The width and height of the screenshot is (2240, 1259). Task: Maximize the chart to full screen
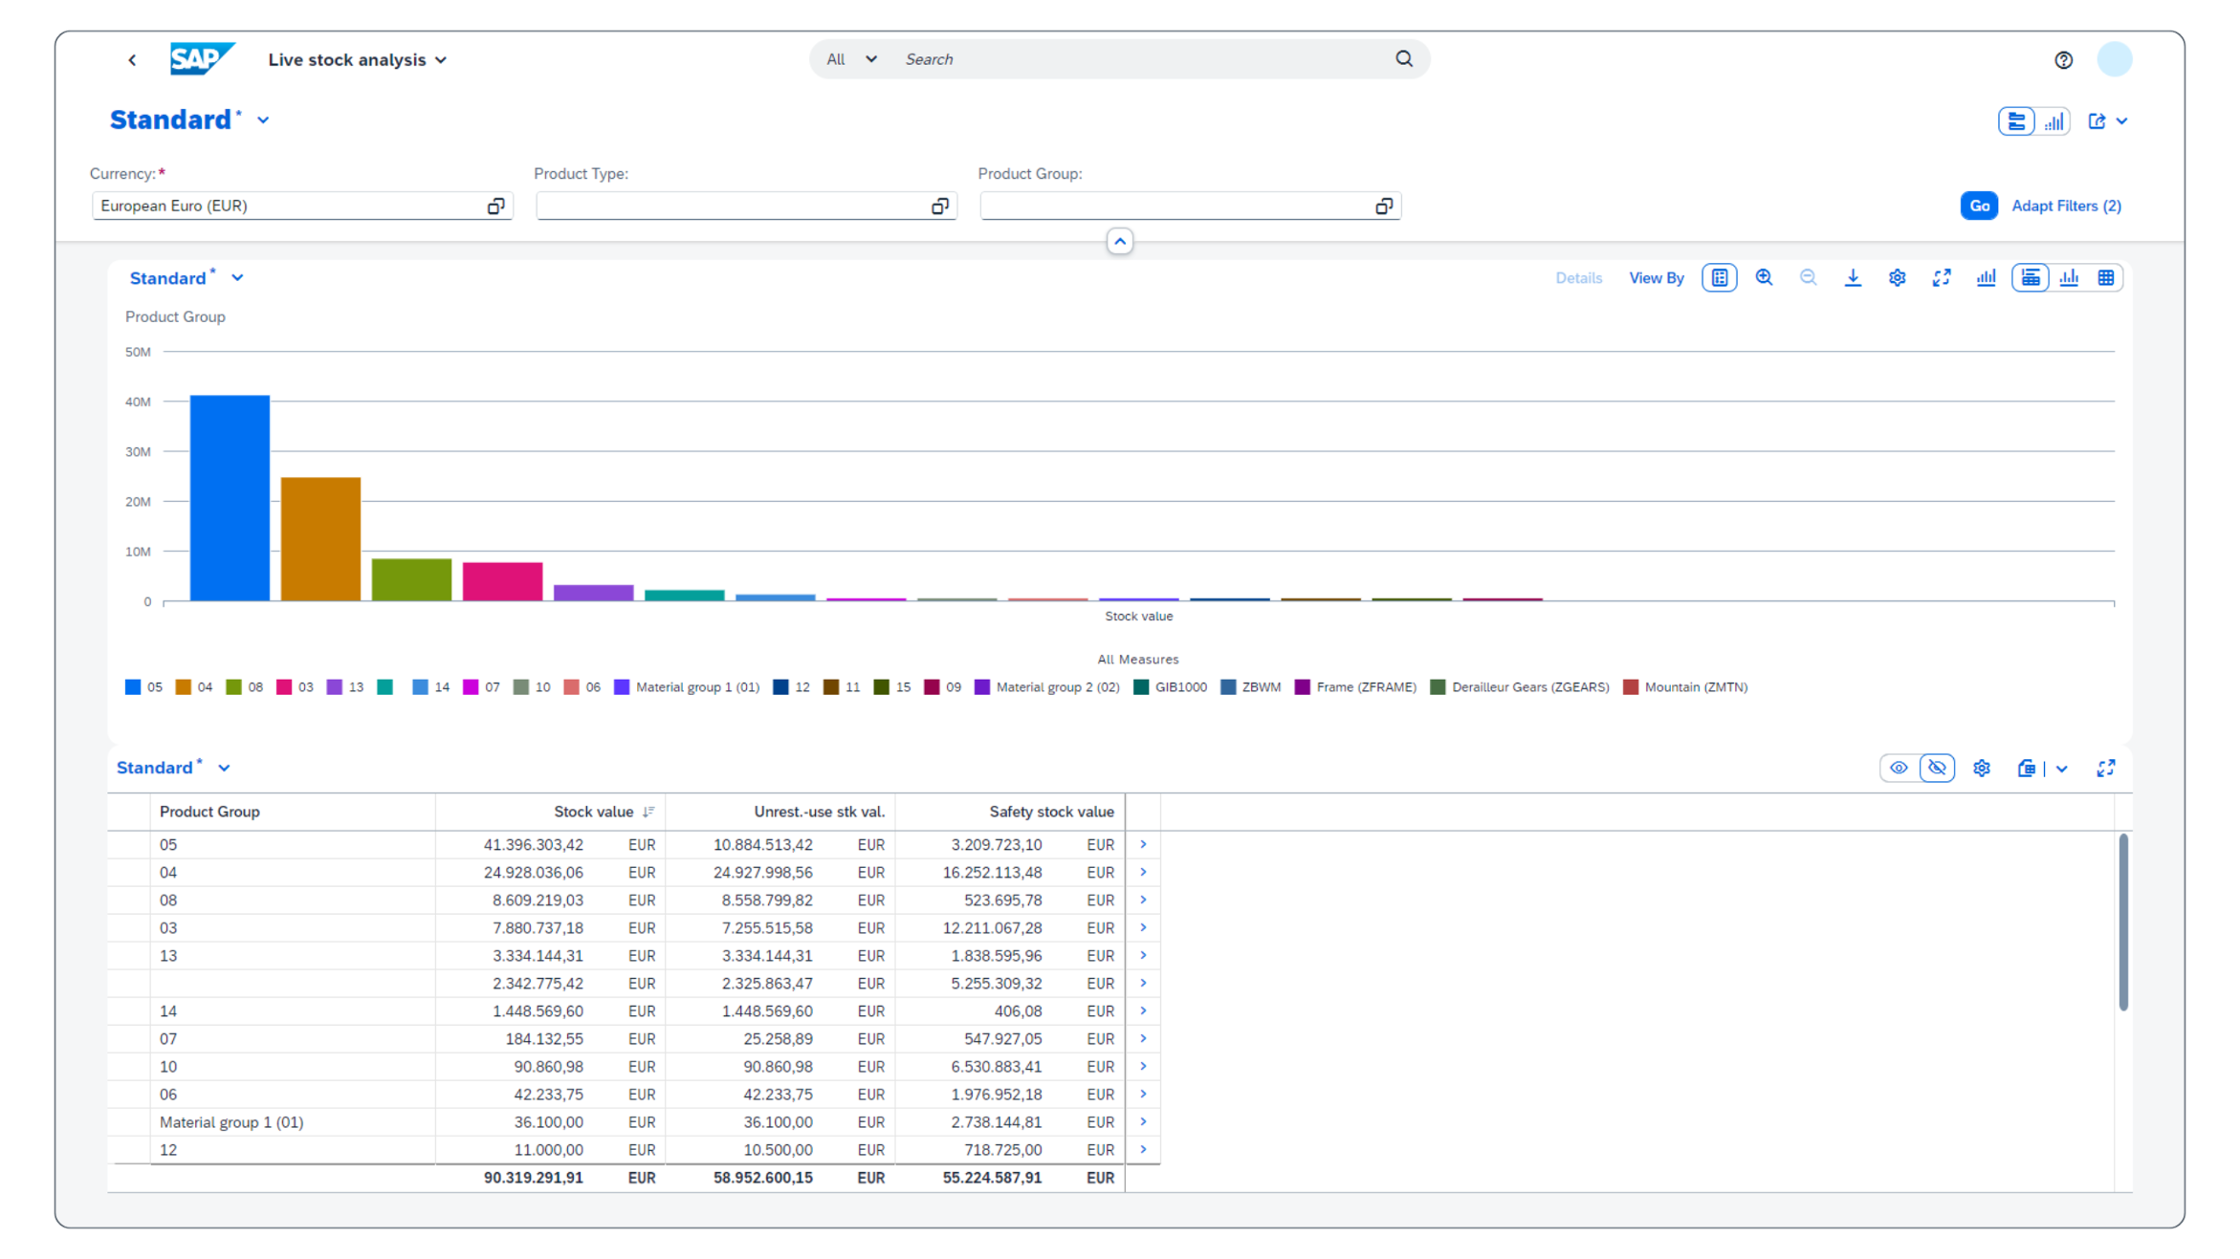click(x=1941, y=278)
